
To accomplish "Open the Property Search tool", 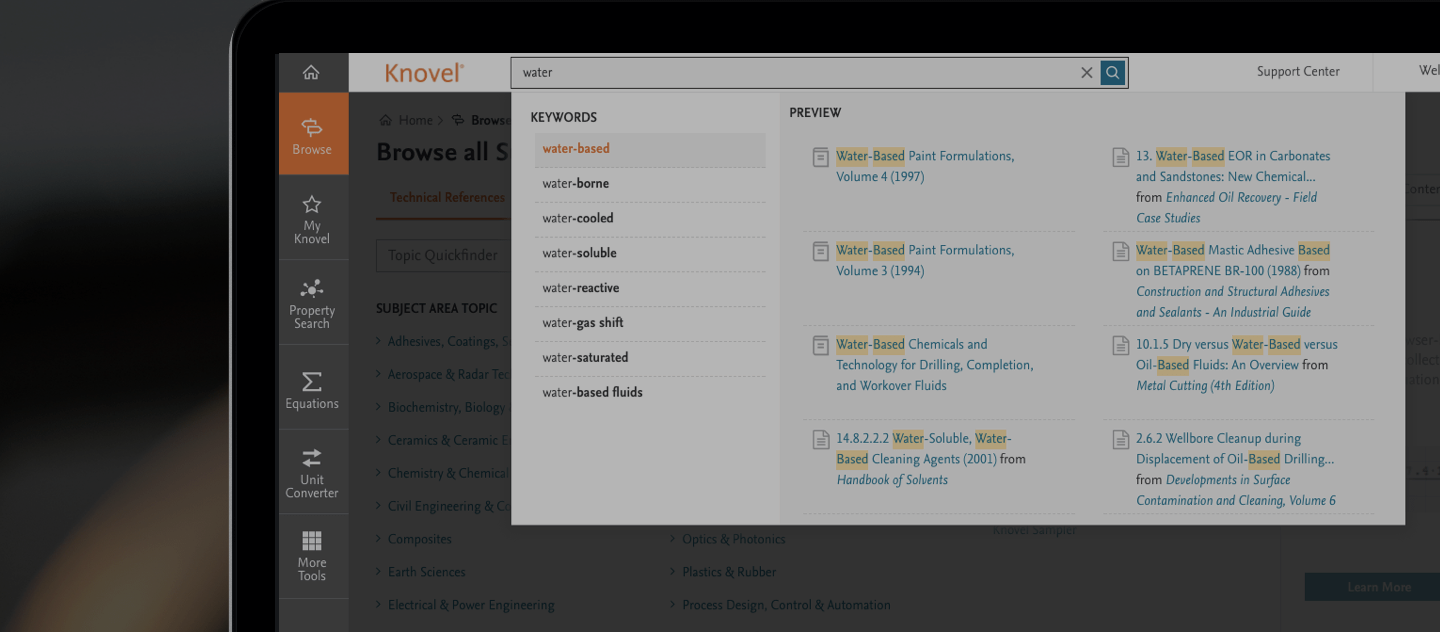I will pyautogui.click(x=312, y=303).
